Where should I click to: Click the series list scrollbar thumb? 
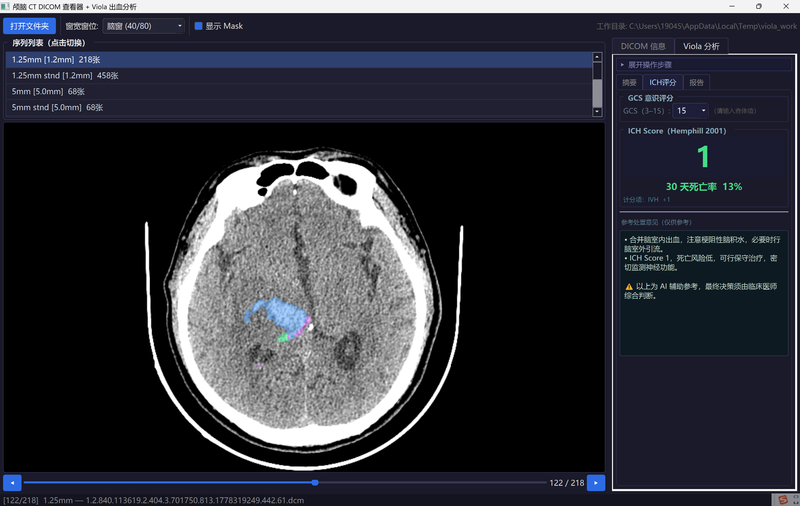coord(597,85)
